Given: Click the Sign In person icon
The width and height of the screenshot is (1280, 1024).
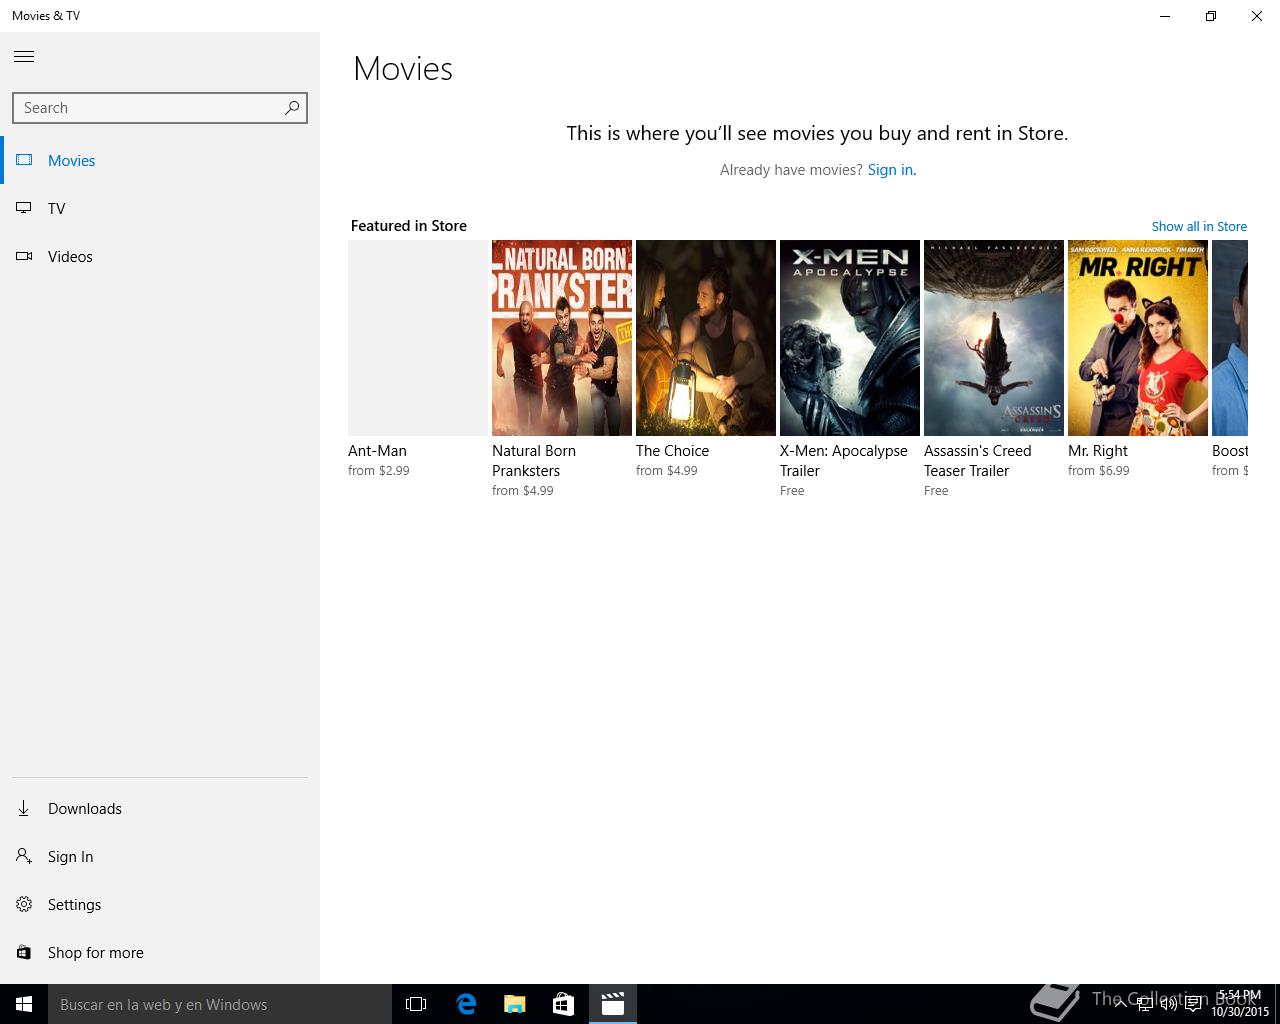Looking at the screenshot, I should tap(24, 856).
